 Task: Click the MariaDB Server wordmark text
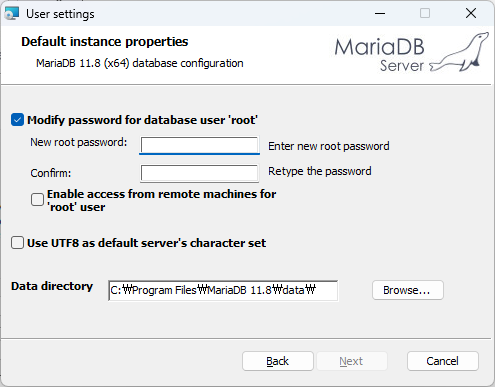coord(379,54)
